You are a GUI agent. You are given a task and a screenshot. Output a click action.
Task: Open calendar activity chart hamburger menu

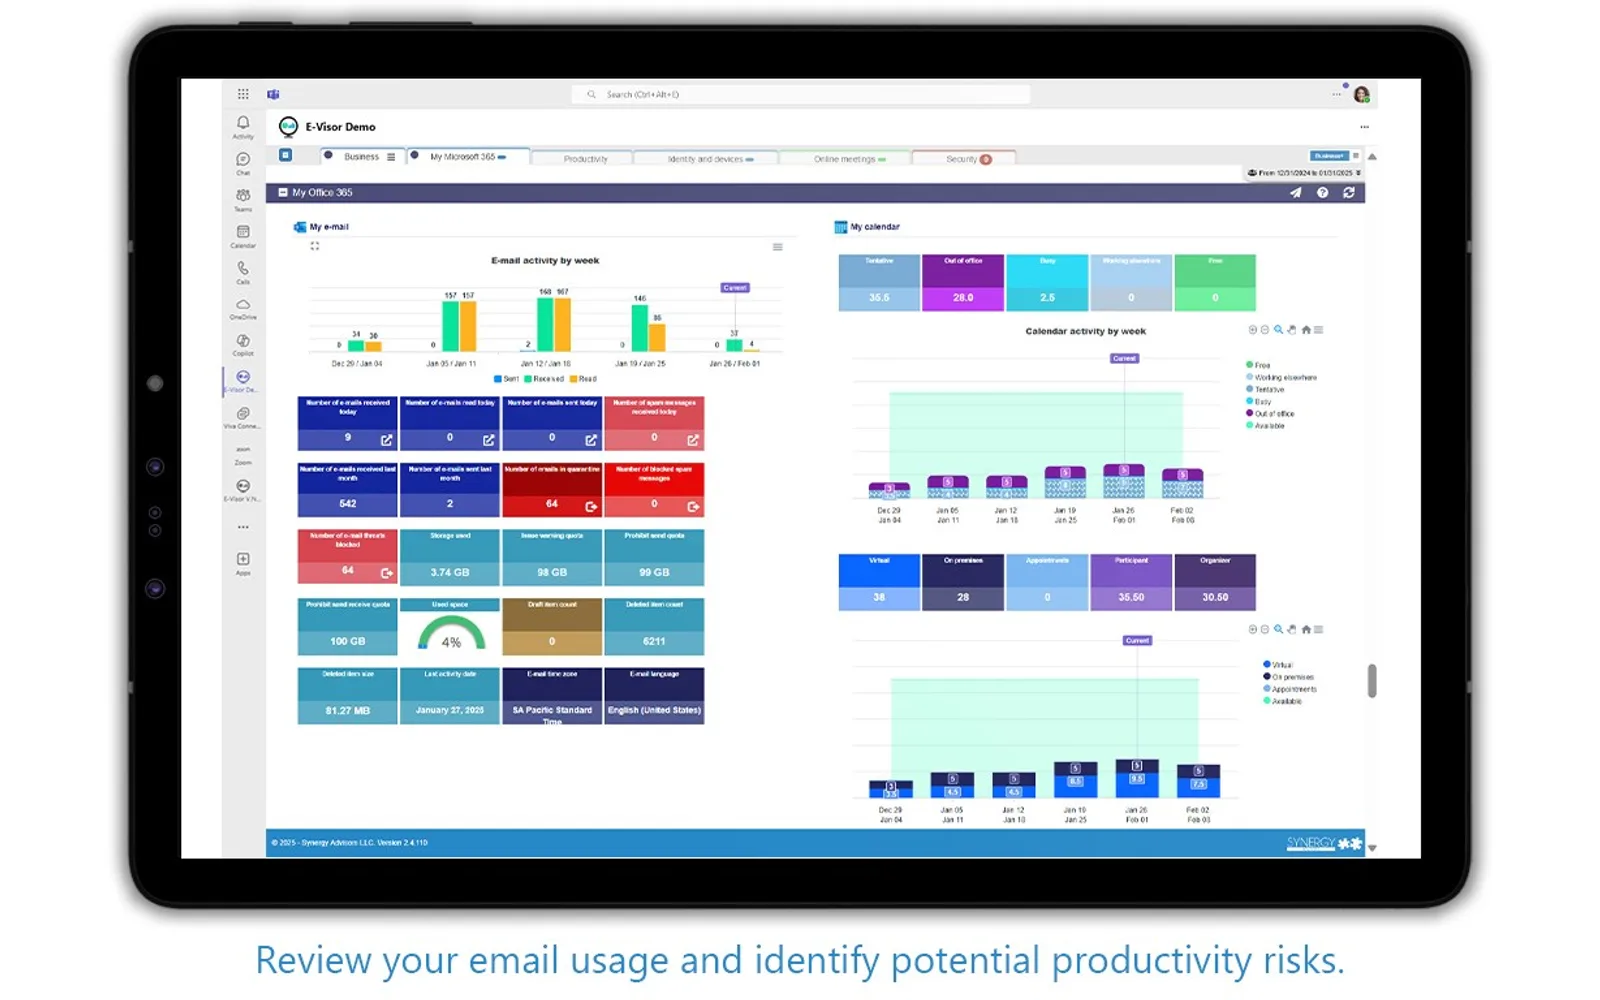click(1319, 330)
